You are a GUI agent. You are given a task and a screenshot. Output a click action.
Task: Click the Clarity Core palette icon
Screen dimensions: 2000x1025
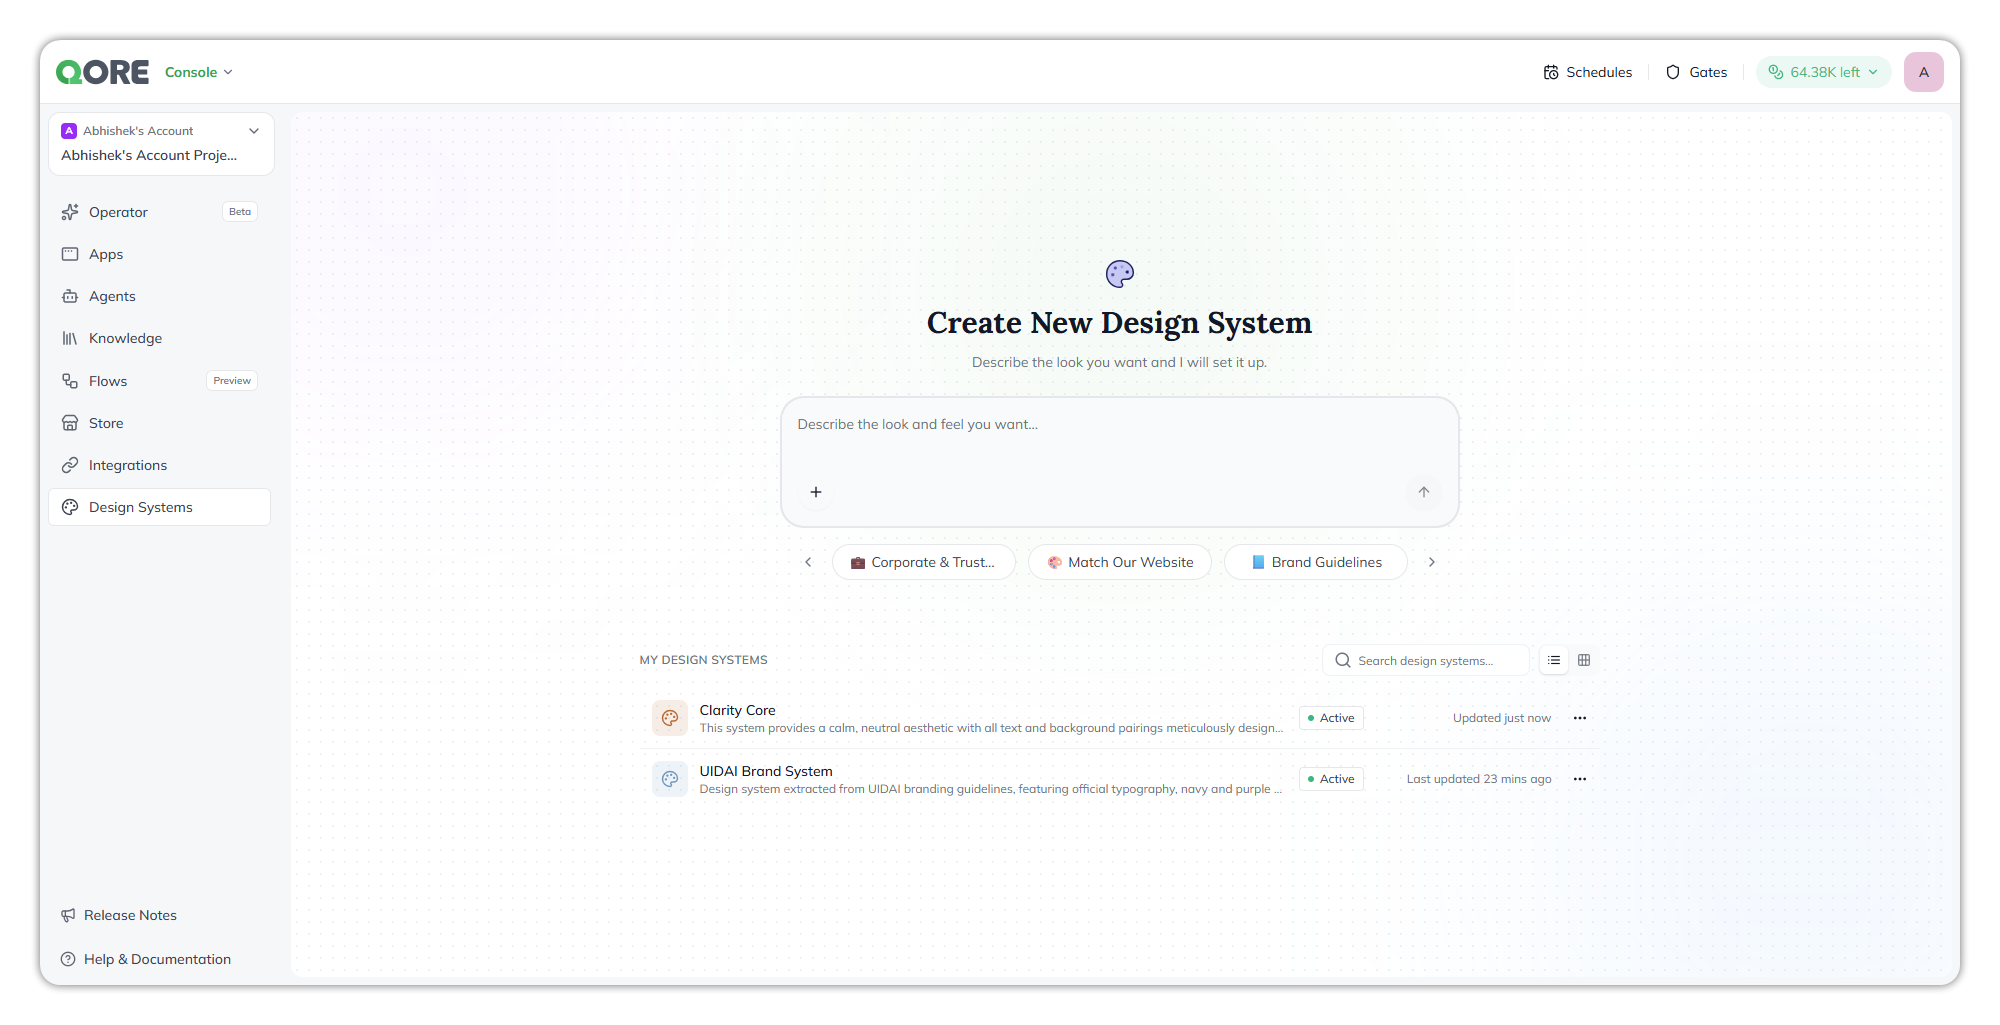(x=670, y=718)
